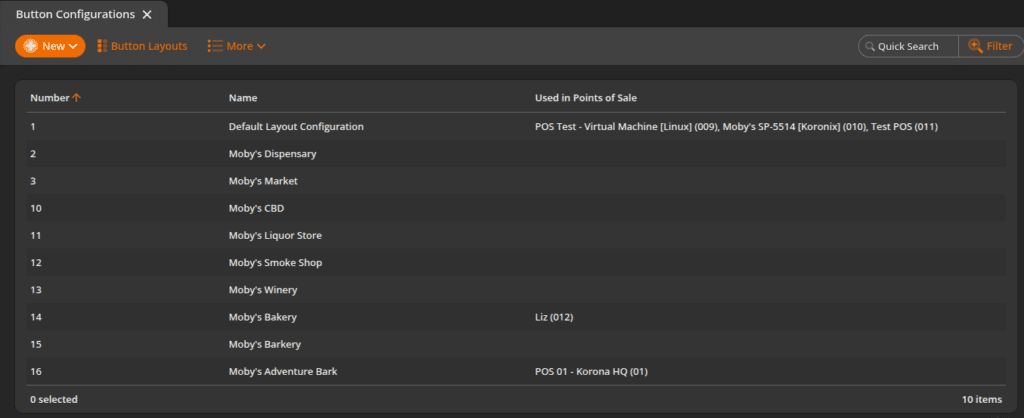Click the Button Layouts grid icon
Image resolution: width=1024 pixels, height=418 pixels.
102,46
